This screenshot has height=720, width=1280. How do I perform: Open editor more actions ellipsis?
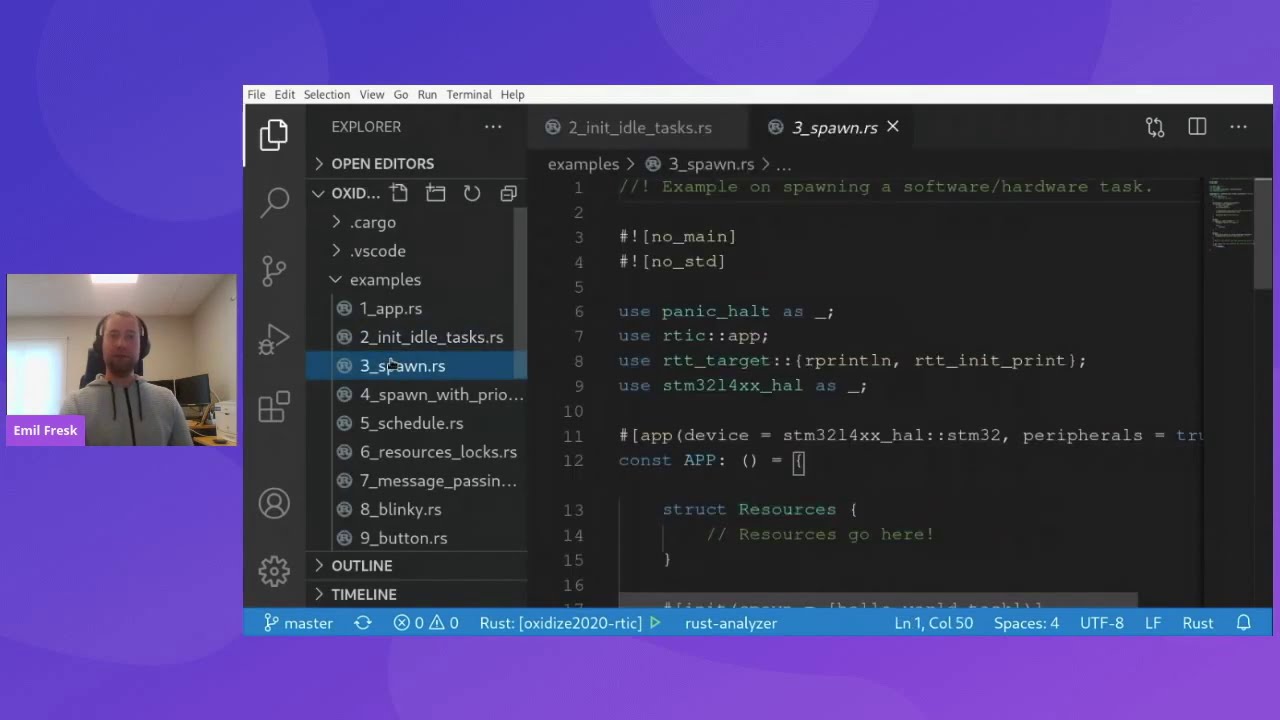tap(1238, 127)
